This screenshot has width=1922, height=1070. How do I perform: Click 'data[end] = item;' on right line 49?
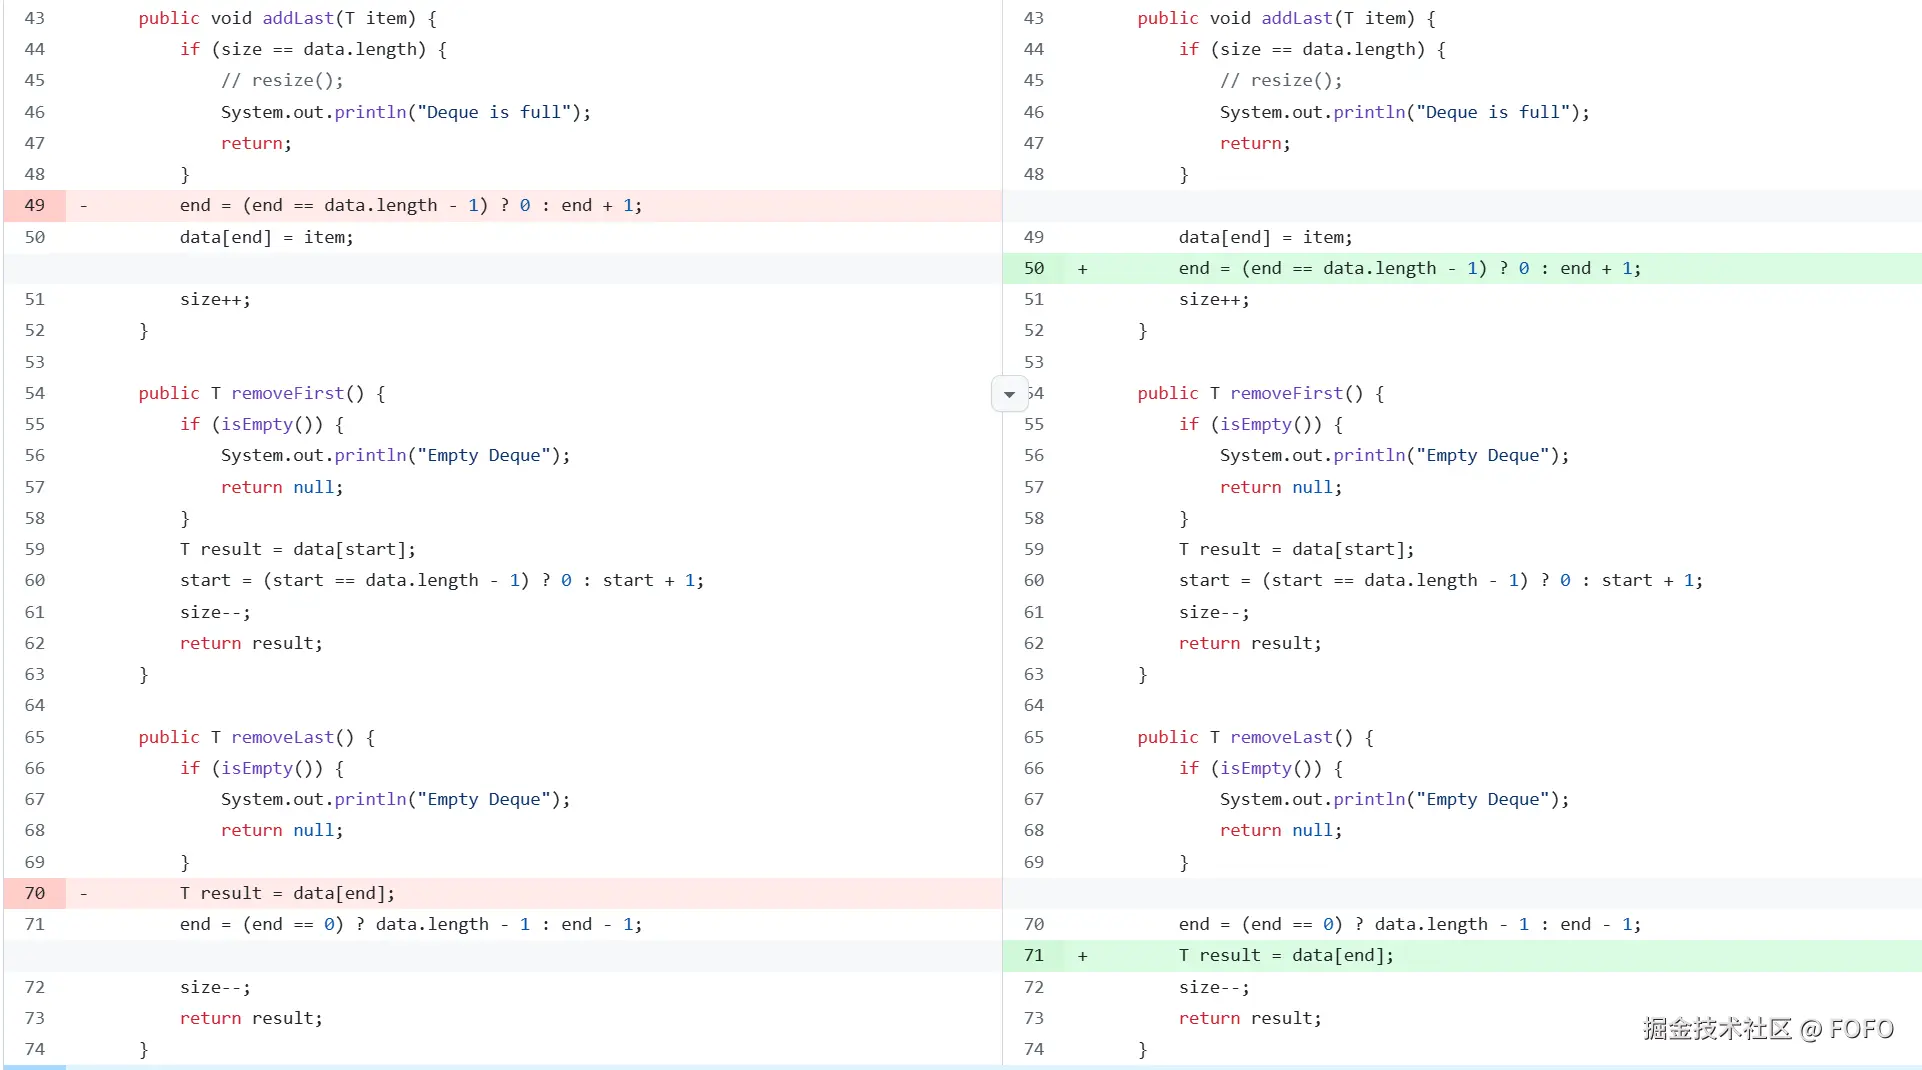coord(1266,238)
